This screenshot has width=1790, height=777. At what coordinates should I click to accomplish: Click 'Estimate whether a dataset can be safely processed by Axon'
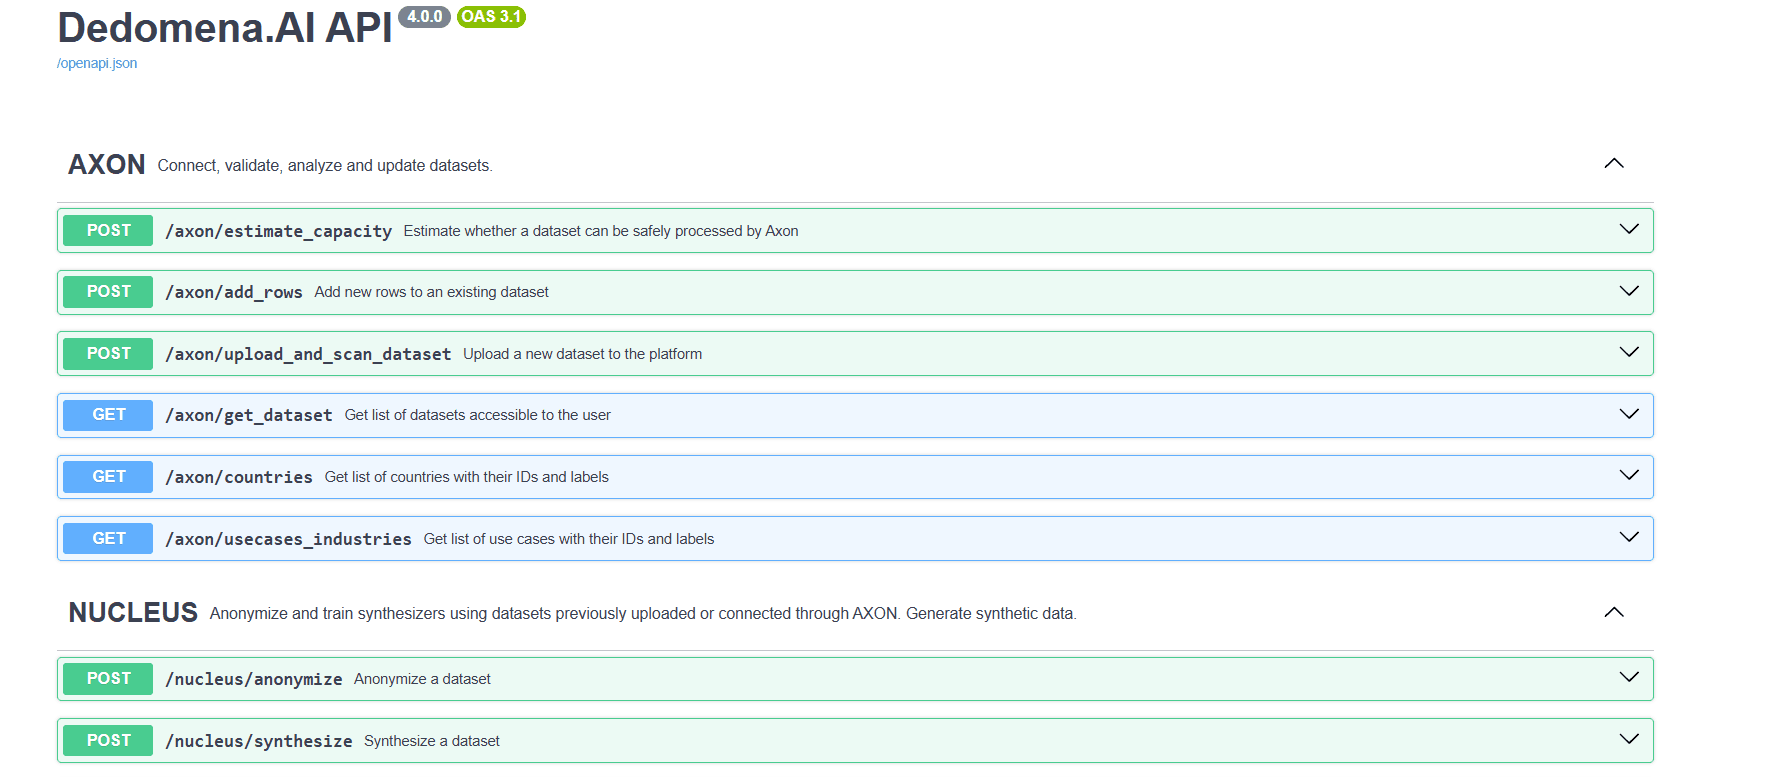(601, 231)
